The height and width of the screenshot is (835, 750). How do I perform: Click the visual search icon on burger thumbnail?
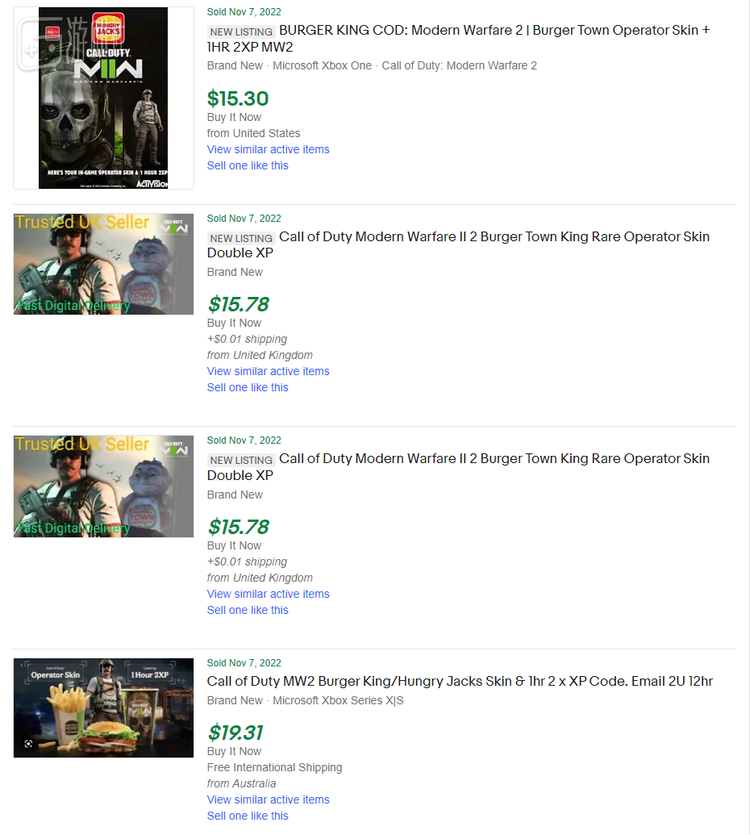tap(28, 743)
